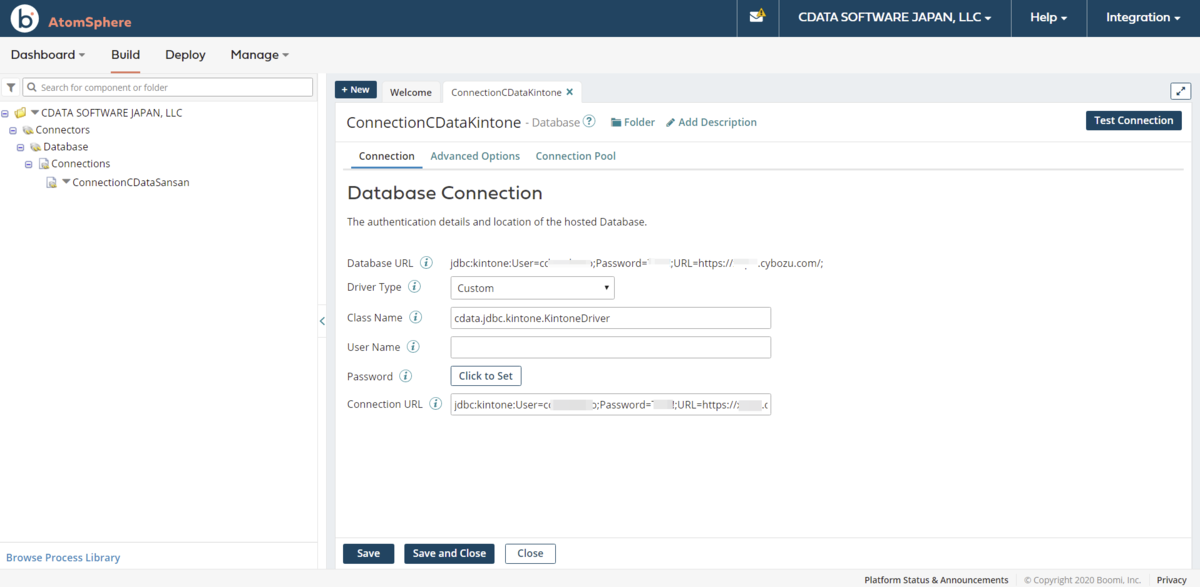1200x587 pixels.
Task: Click the info icon beside Connection URL
Action: point(435,404)
